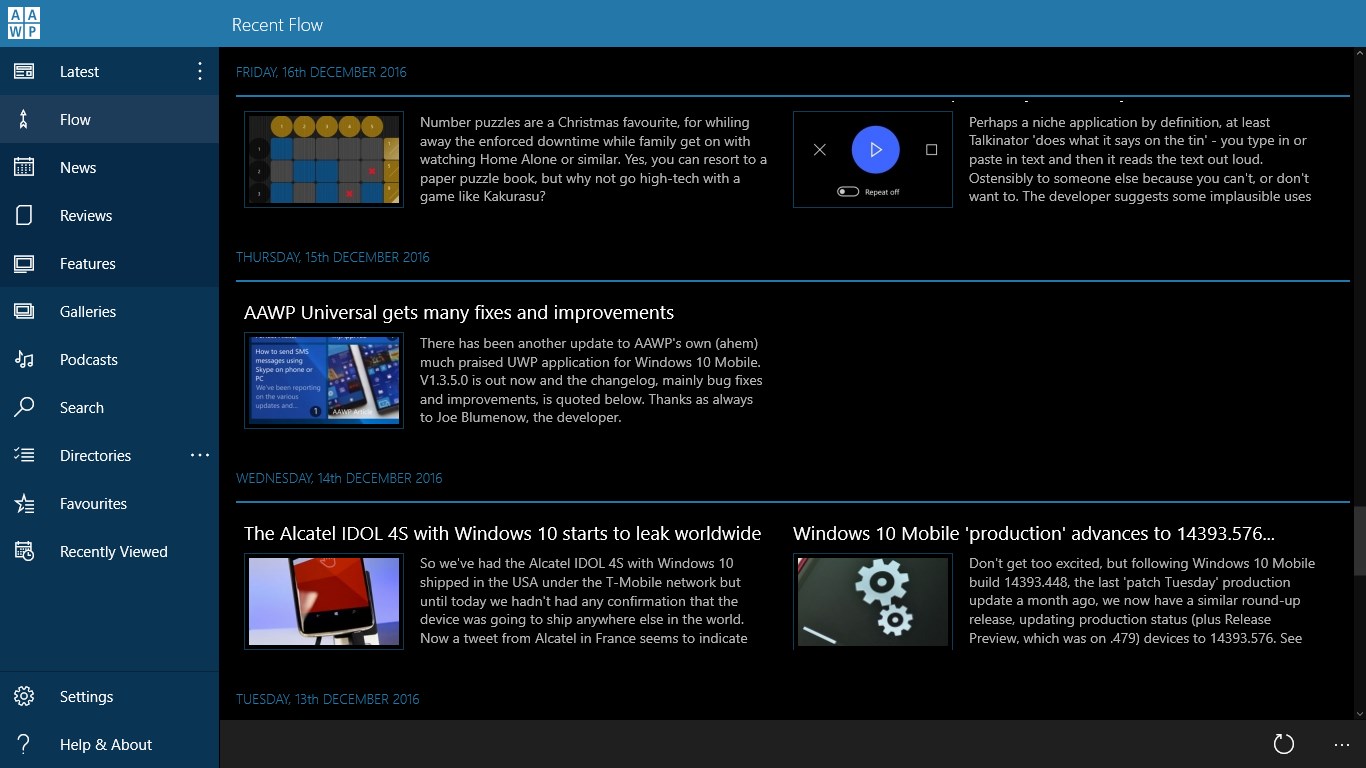
Task: Open Settings label in sidebar
Action: [87, 696]
